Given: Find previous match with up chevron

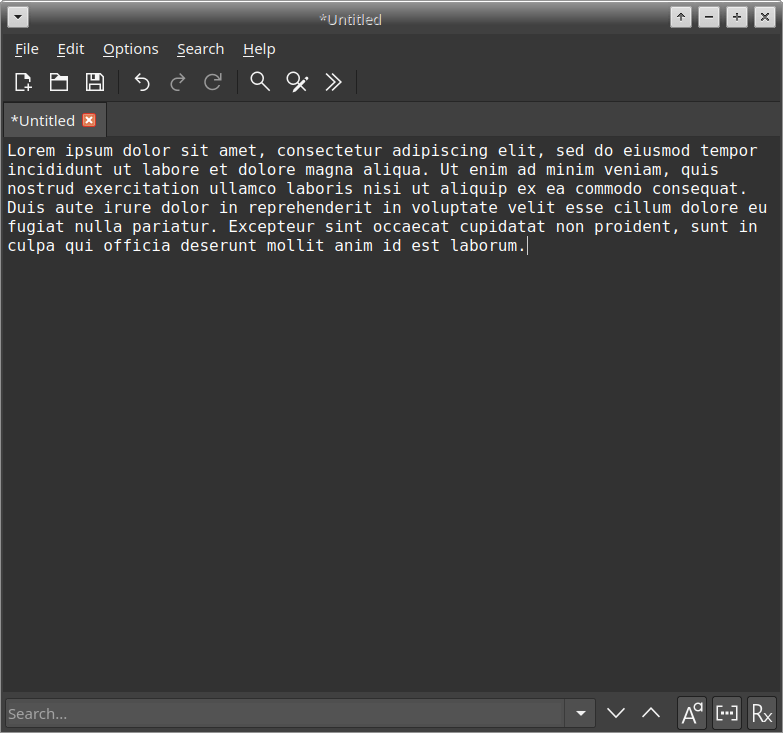Looking at the screenshot, I should 651,714.
